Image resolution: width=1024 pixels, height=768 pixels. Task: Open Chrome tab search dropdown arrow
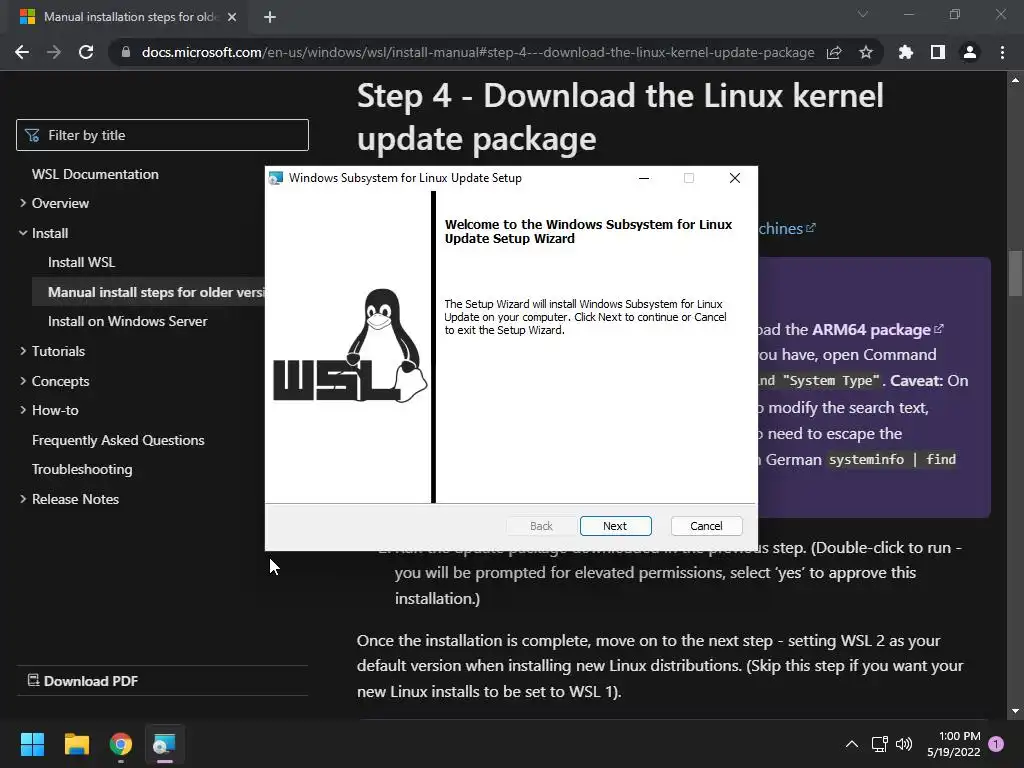[863, 14]
